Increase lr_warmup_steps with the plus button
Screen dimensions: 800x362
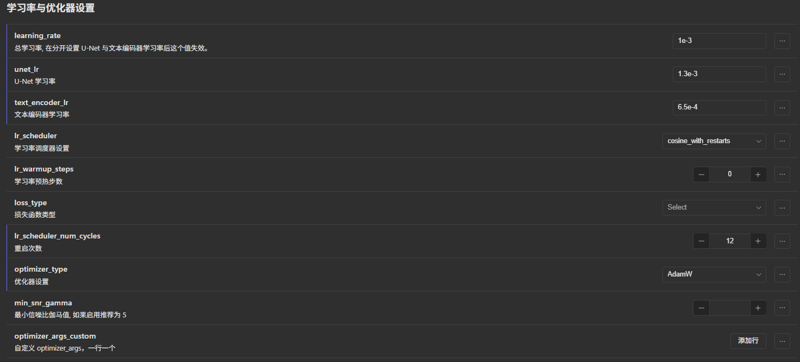[x=758, y=174]
